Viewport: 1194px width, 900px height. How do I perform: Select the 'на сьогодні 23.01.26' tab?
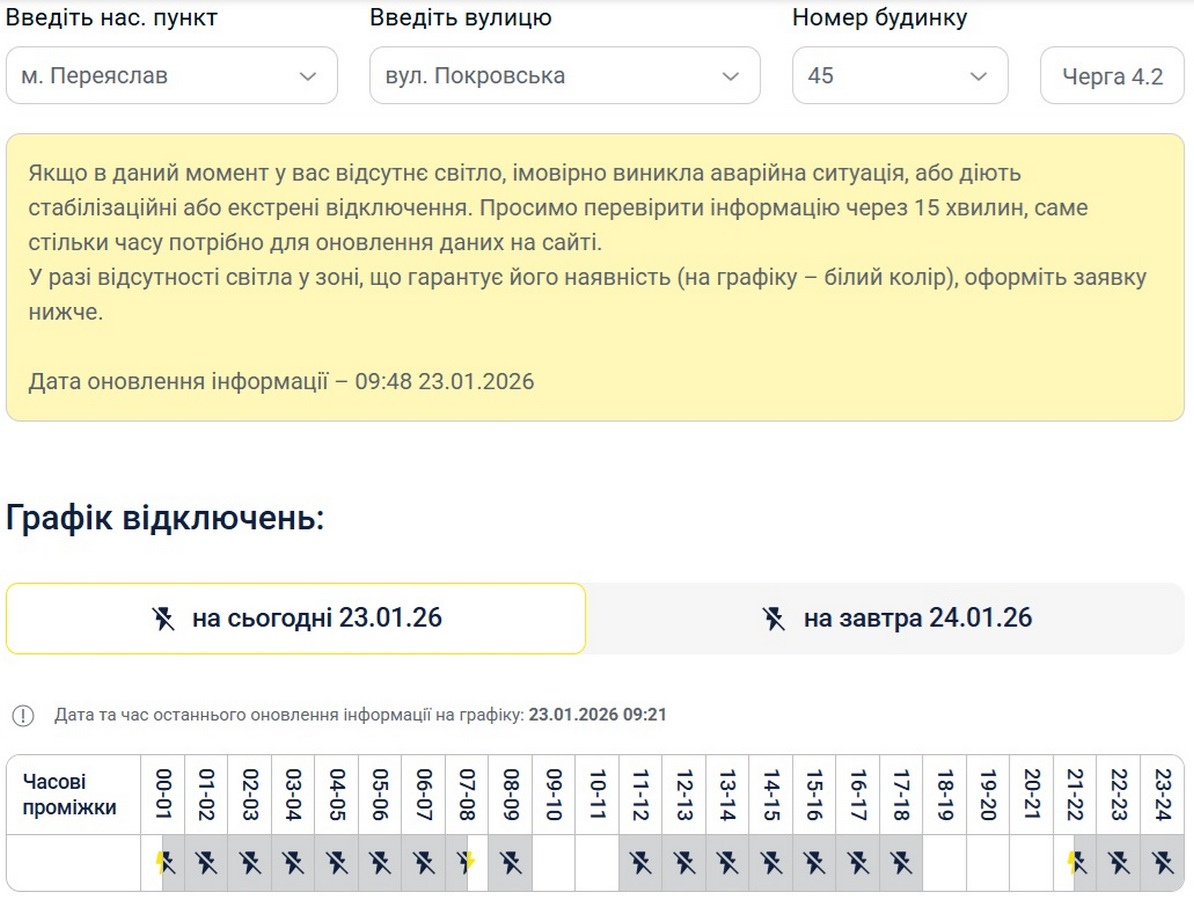click(x=296, y=618)
